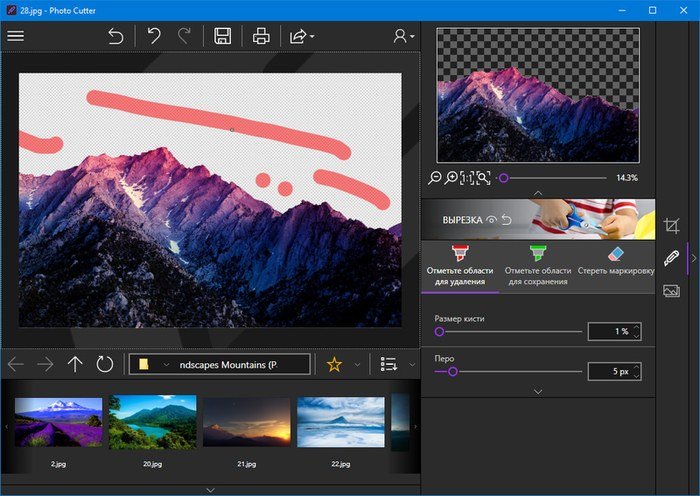Expand more brush settings chevron down
The image size is (700, 496).
(538, 392)
